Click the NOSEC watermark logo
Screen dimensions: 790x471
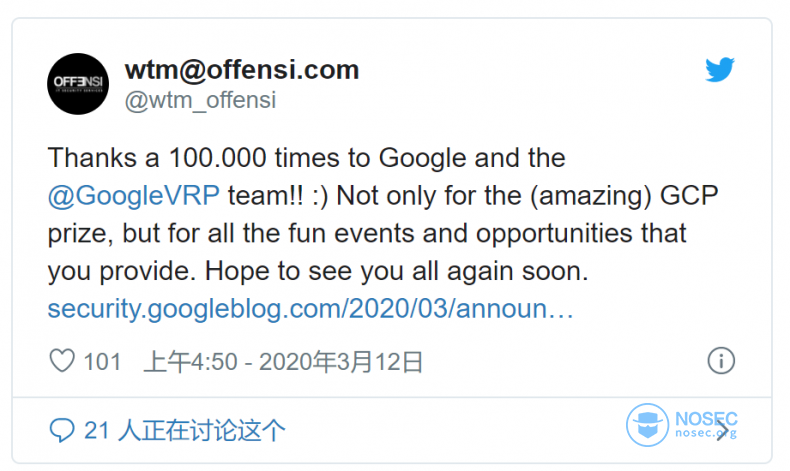682,425
